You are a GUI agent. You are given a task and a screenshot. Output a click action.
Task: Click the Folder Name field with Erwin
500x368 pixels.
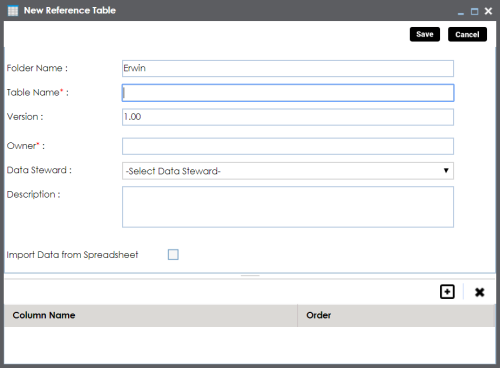[288, 68]
